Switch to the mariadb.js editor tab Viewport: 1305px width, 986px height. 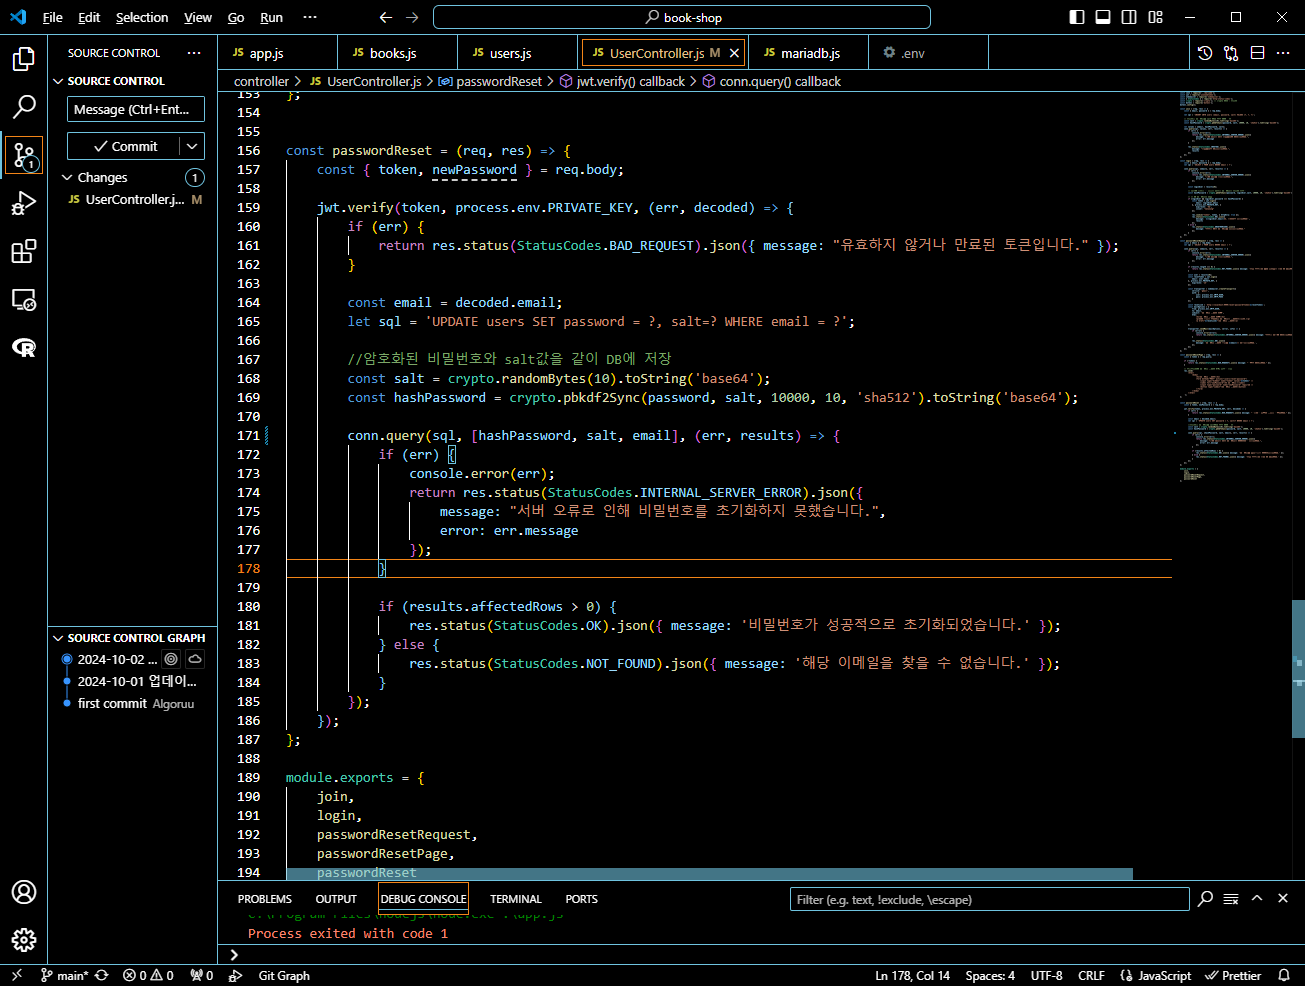809,53
